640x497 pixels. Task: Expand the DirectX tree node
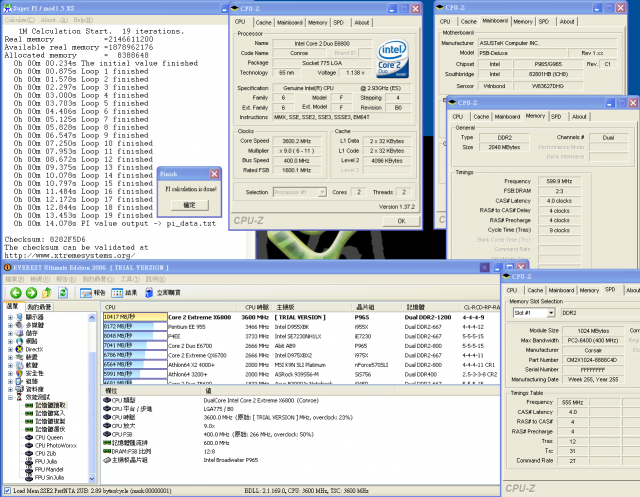pos(10,349)
